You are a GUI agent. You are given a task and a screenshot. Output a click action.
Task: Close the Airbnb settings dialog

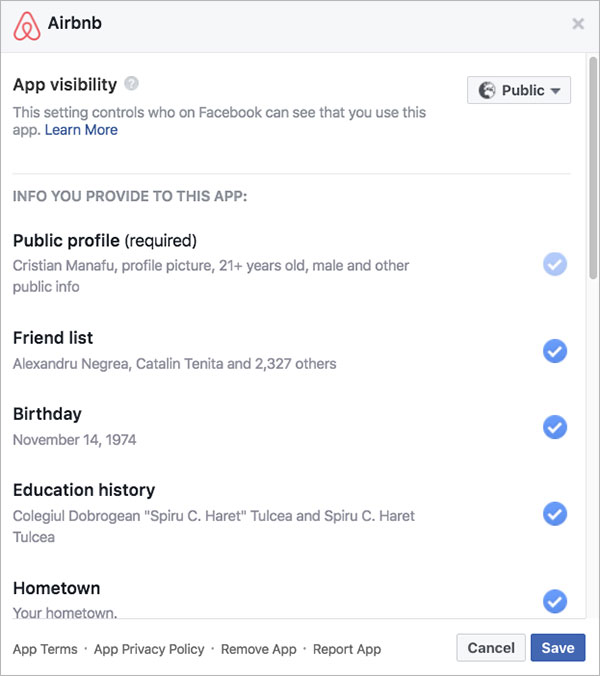pyautogui.click(x=578, y=24)
